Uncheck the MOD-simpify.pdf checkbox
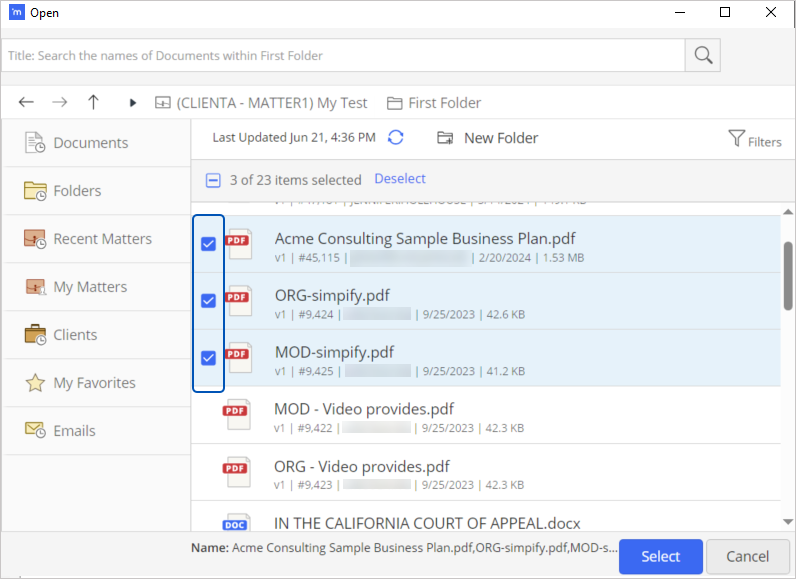 [208, 358]
